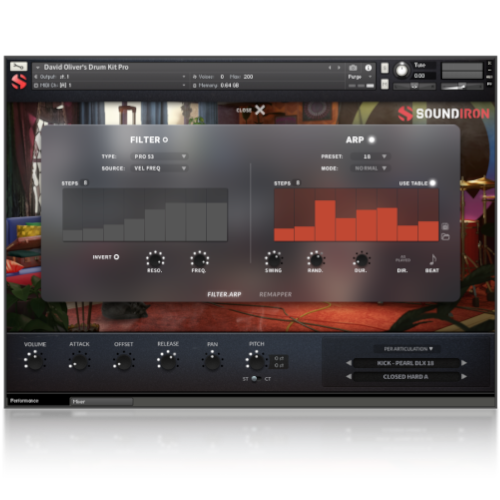
Task: Click the table save icon beside ARP graph
Action: [445, 227]
